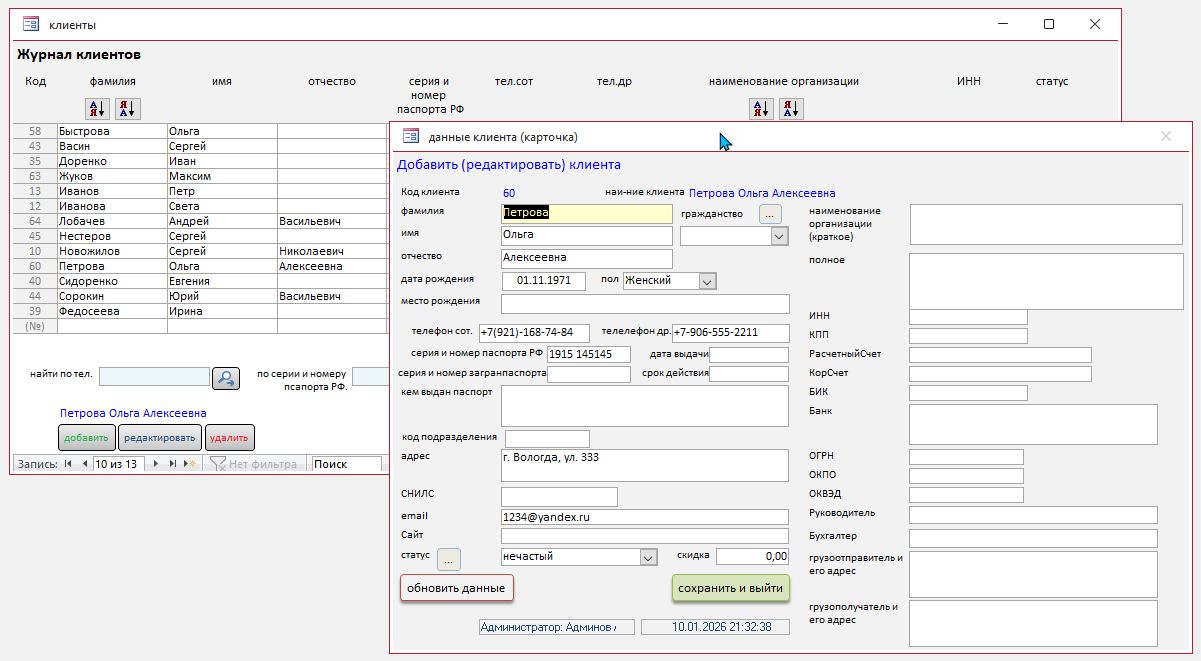Go to next record in navigation bar
1201x661 pixels.
(155, 464)
